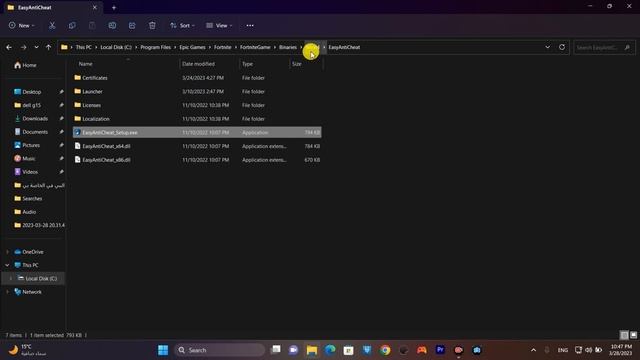Click the Cut scissors icon
The height and width of the screenshot is (360, 640).
pos(52,25)
